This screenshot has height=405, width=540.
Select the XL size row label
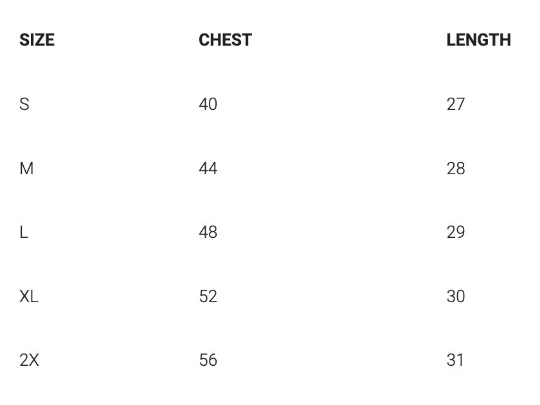29,297
